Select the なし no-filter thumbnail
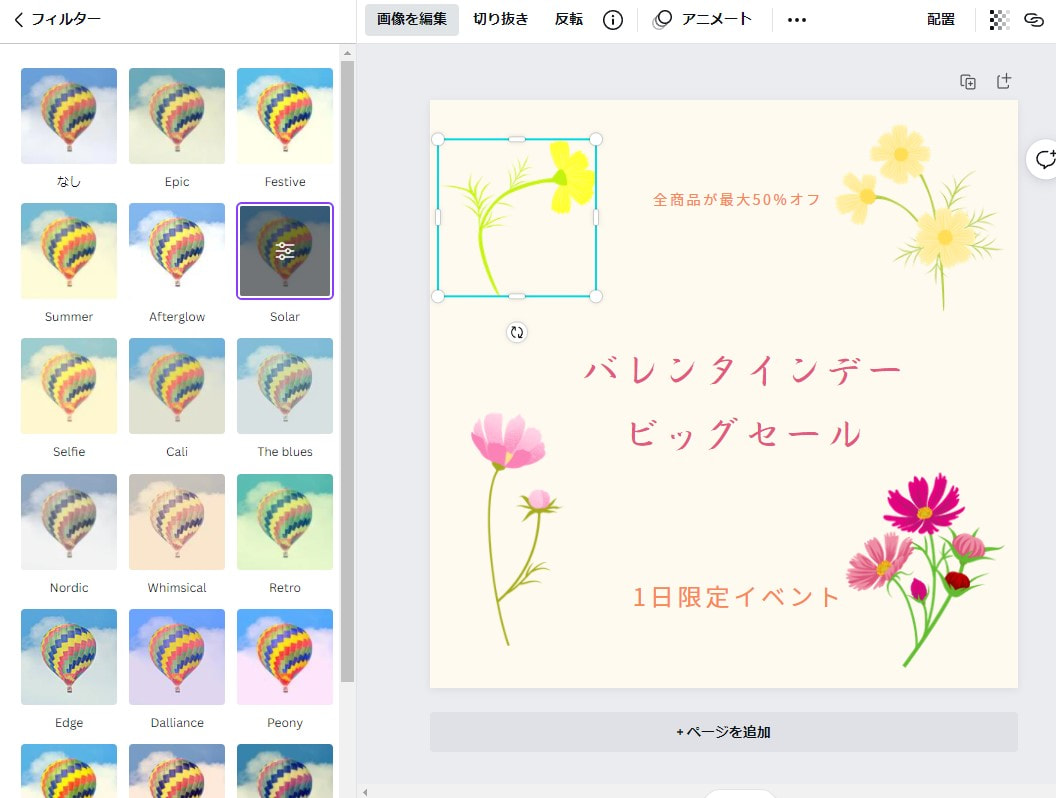This screenshot has height=798, width=1056. pyautogui.click(x=69, y=116)
